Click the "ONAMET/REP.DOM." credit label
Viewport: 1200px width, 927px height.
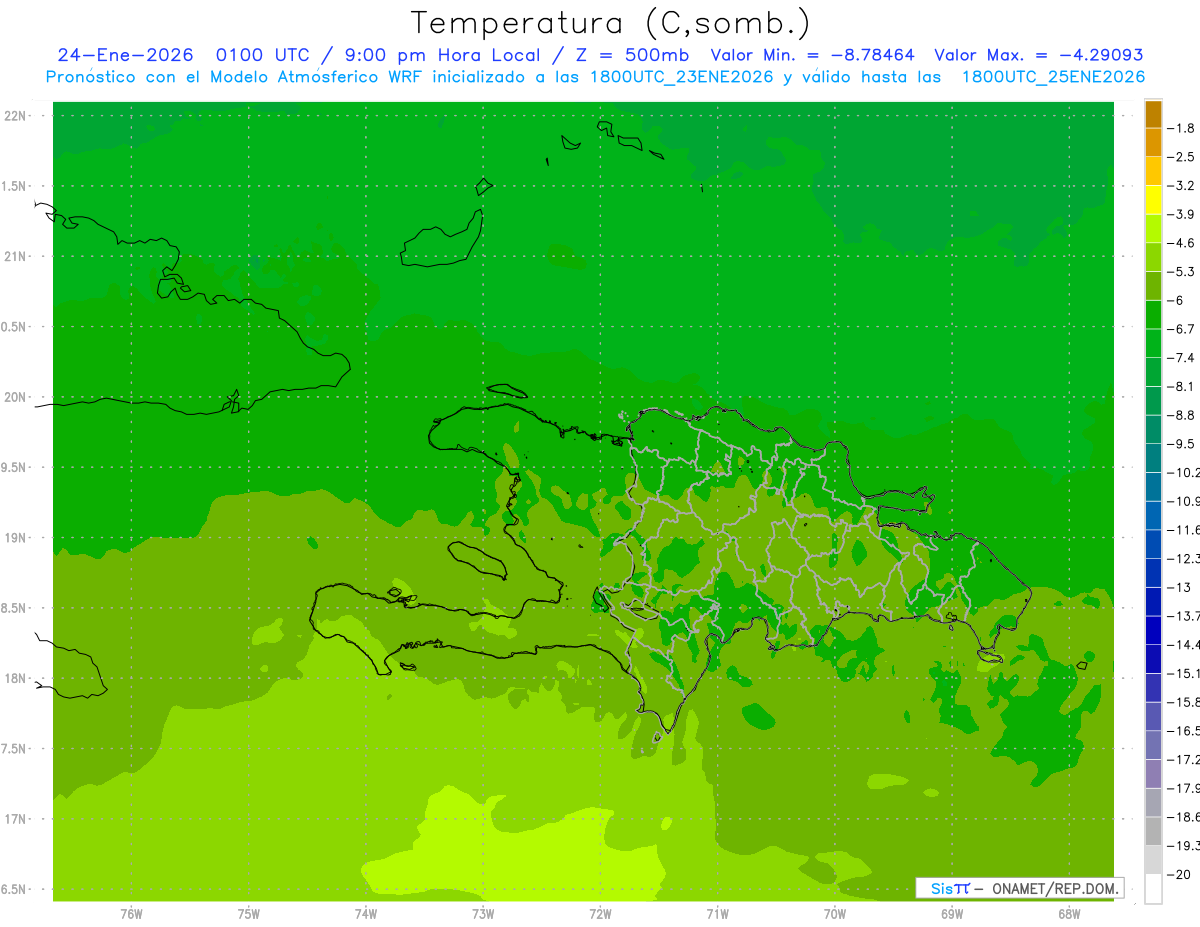click(1056, 888)
